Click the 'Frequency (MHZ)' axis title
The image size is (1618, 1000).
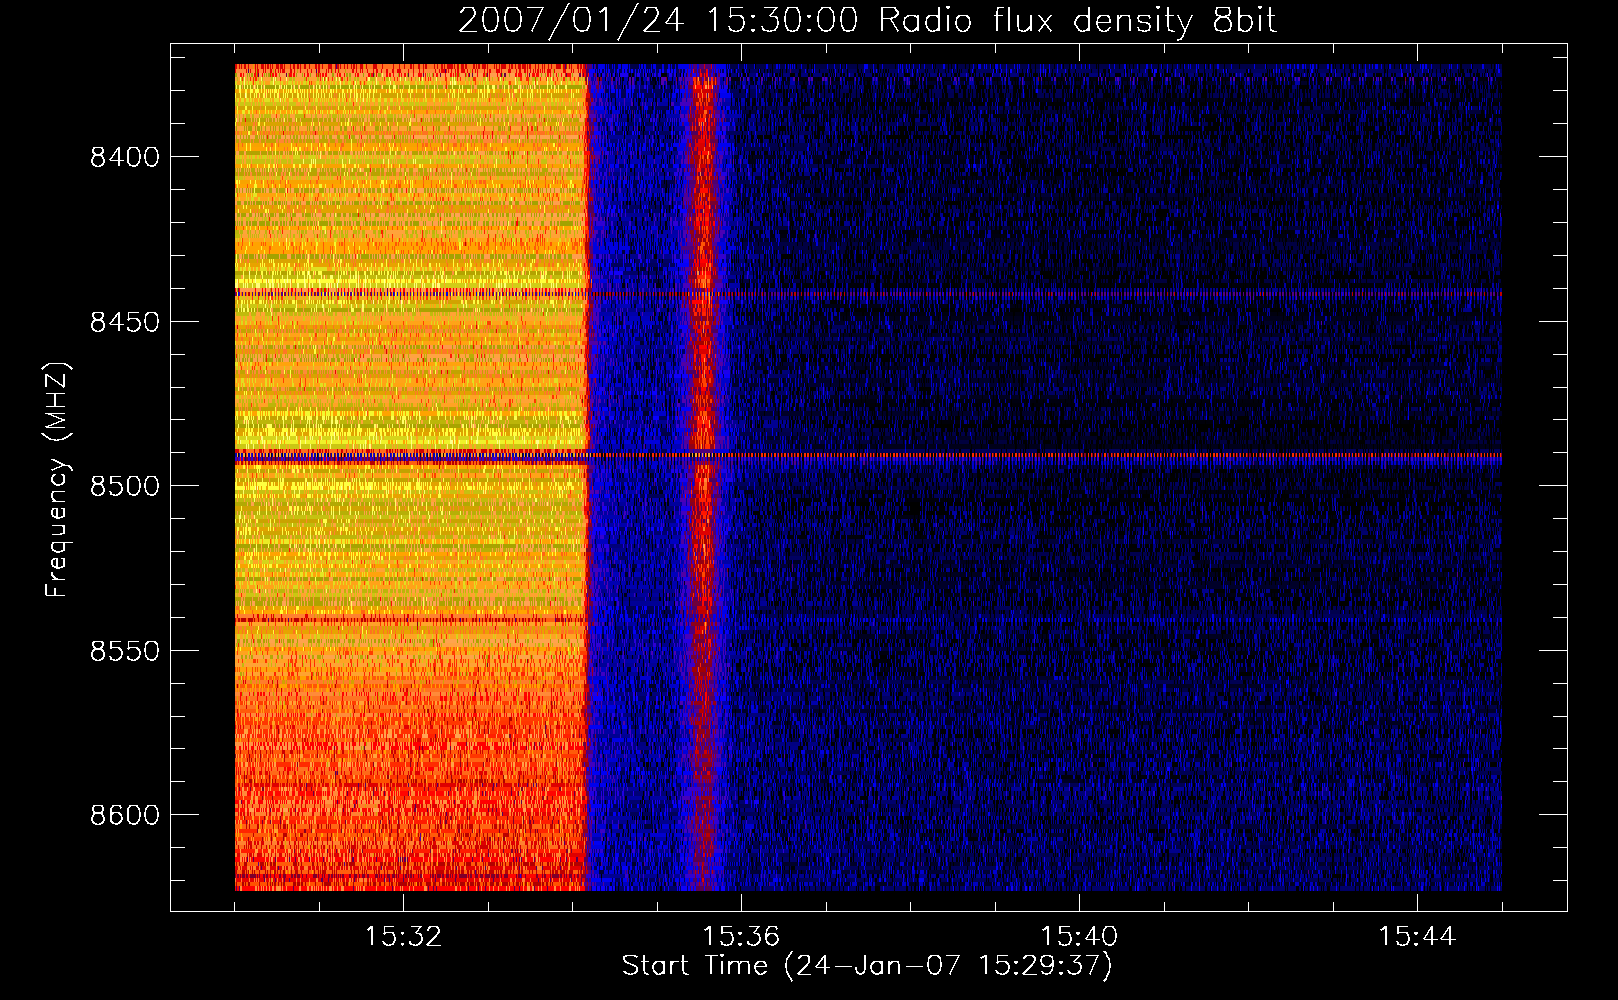(57, 480)
